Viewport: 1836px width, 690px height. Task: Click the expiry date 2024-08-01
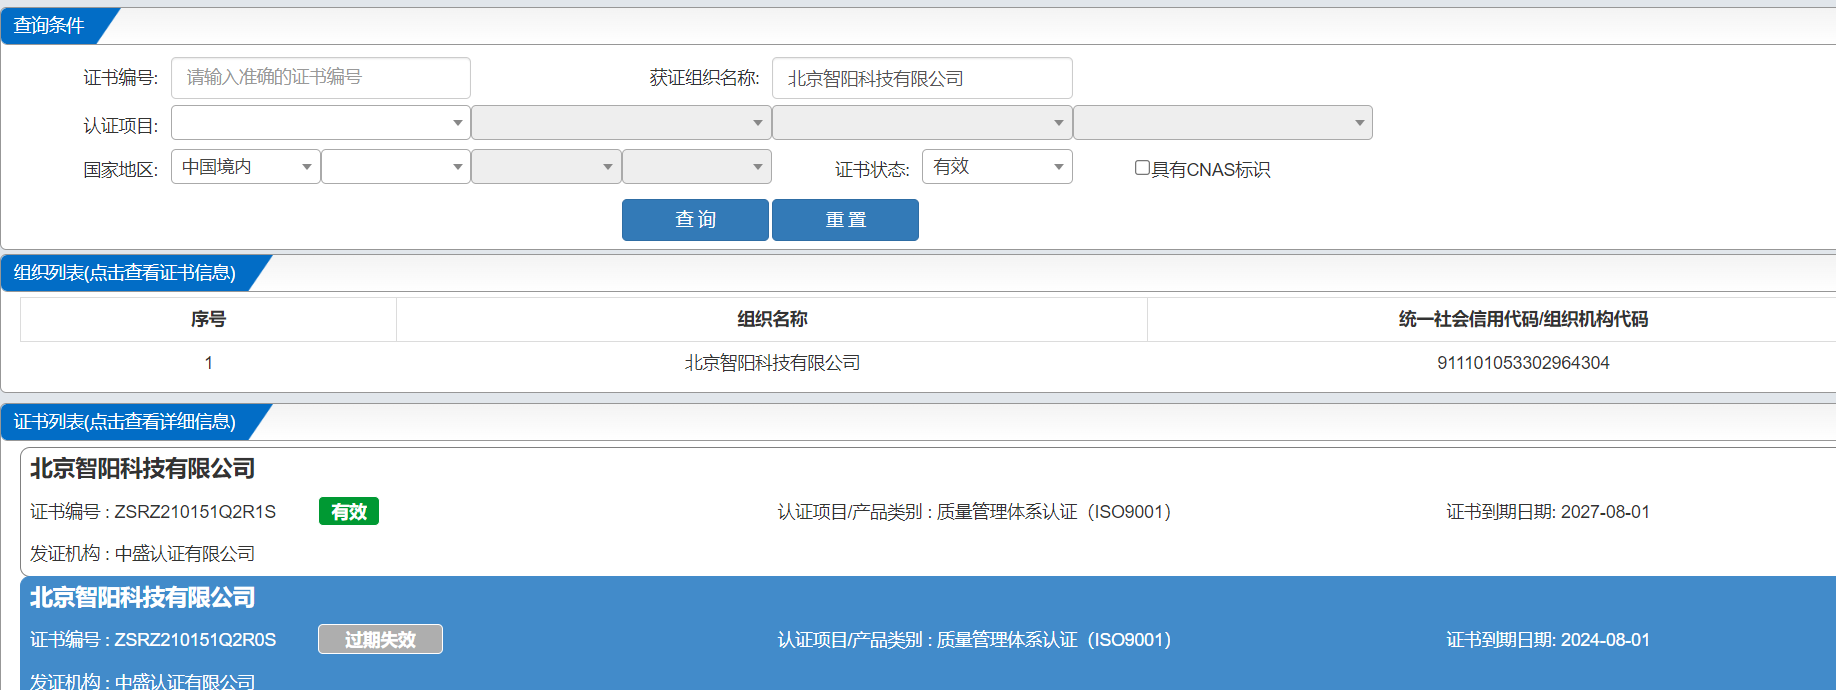[x=1605, y=640]
